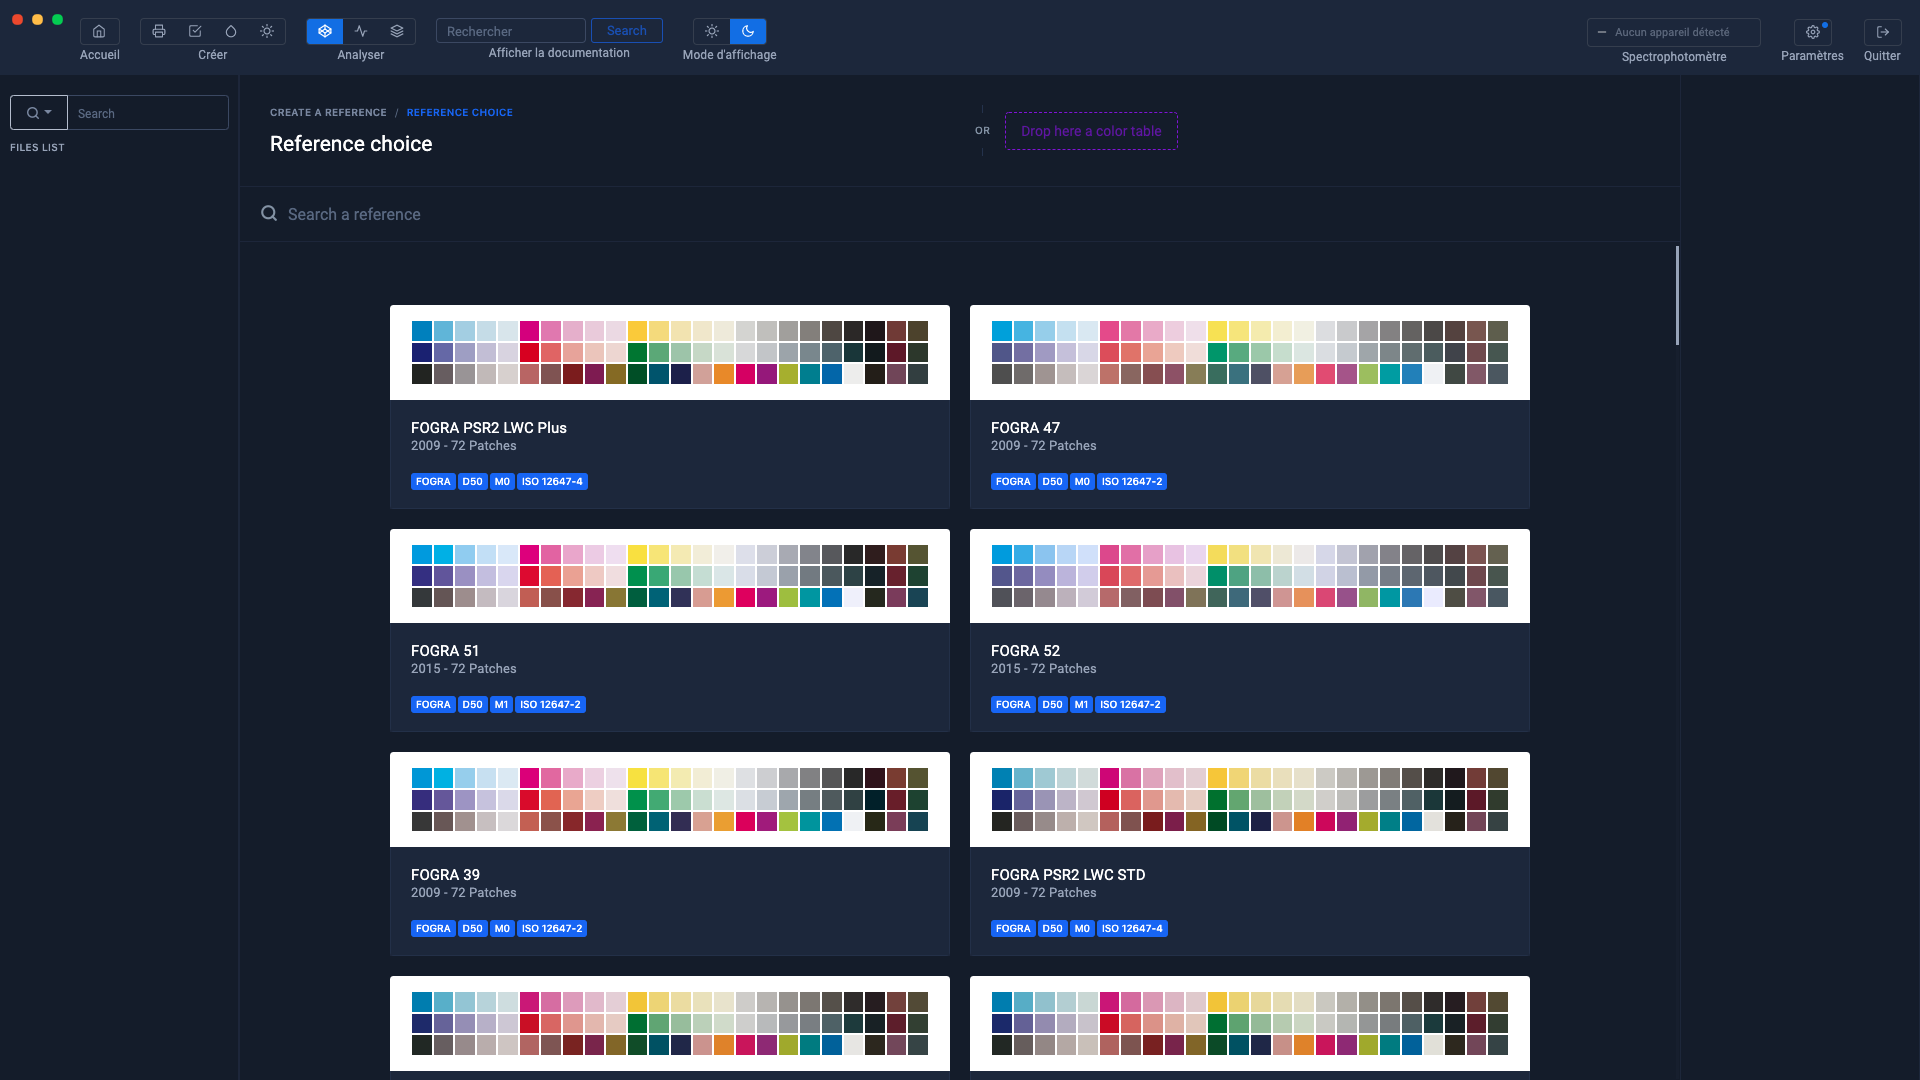This screenshot has height=1080, width=1920.
Task: Switch to light display mode
Action: coord(712,31)
